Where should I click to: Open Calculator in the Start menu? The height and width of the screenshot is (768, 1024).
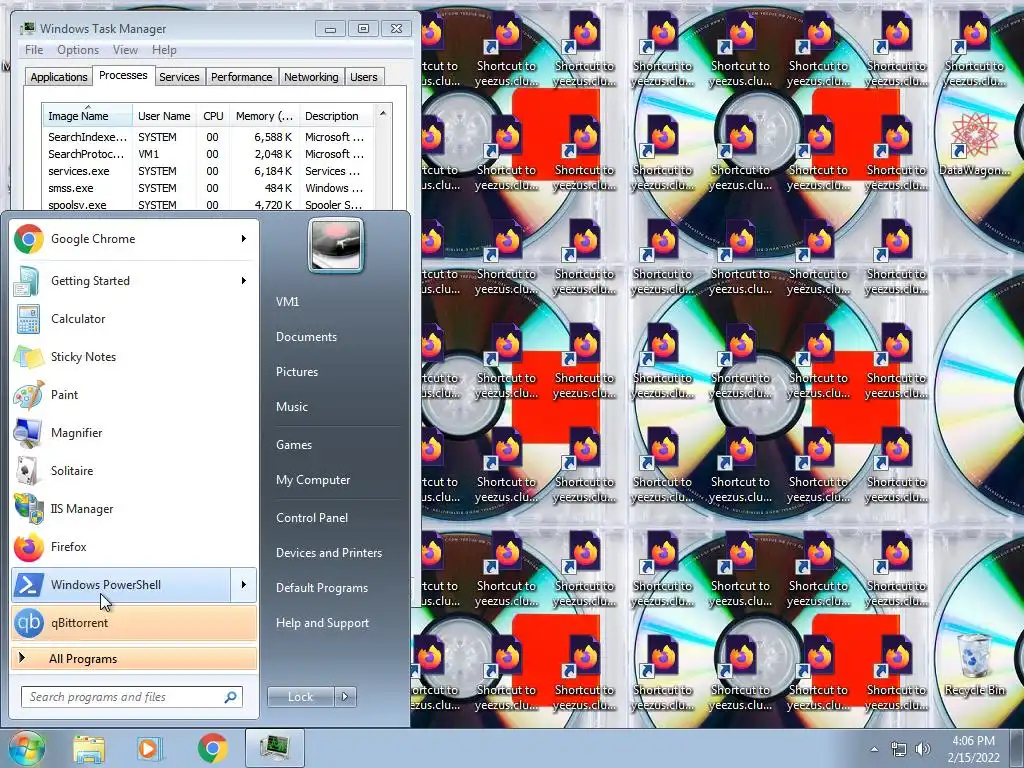[134, 319]
